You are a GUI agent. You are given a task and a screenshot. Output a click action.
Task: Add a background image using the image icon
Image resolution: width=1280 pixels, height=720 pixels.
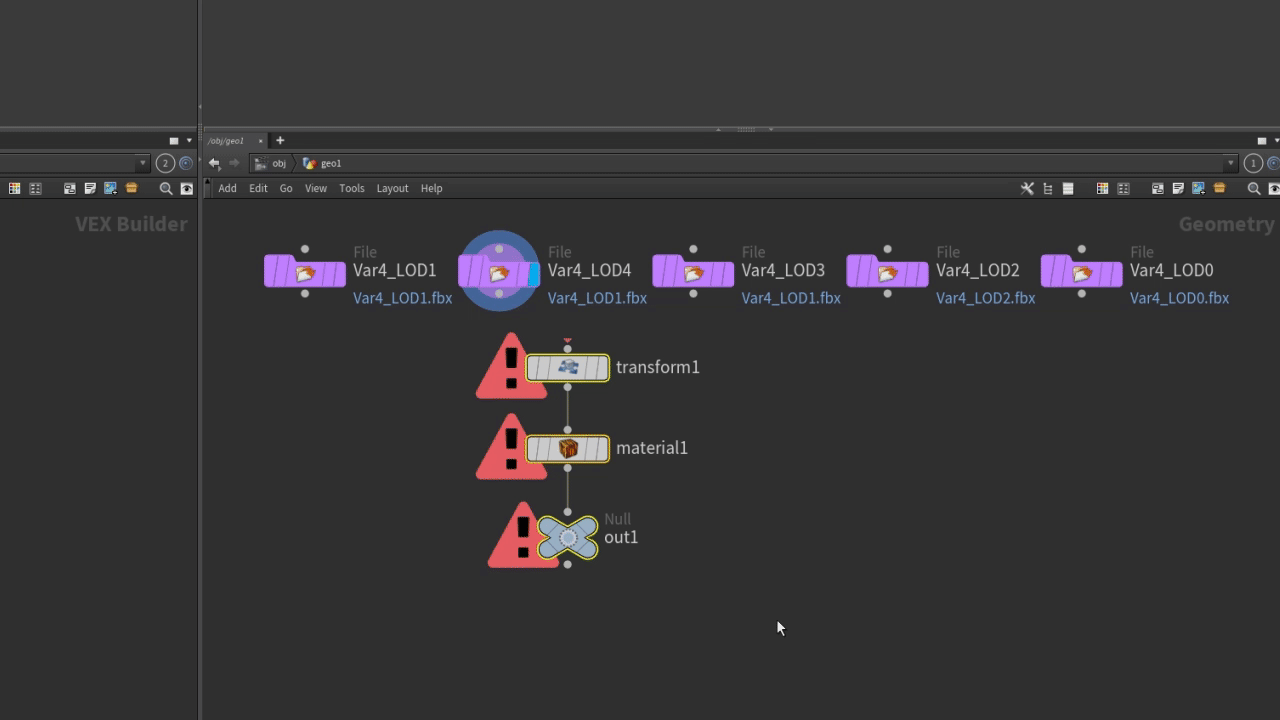(1197, 188)
